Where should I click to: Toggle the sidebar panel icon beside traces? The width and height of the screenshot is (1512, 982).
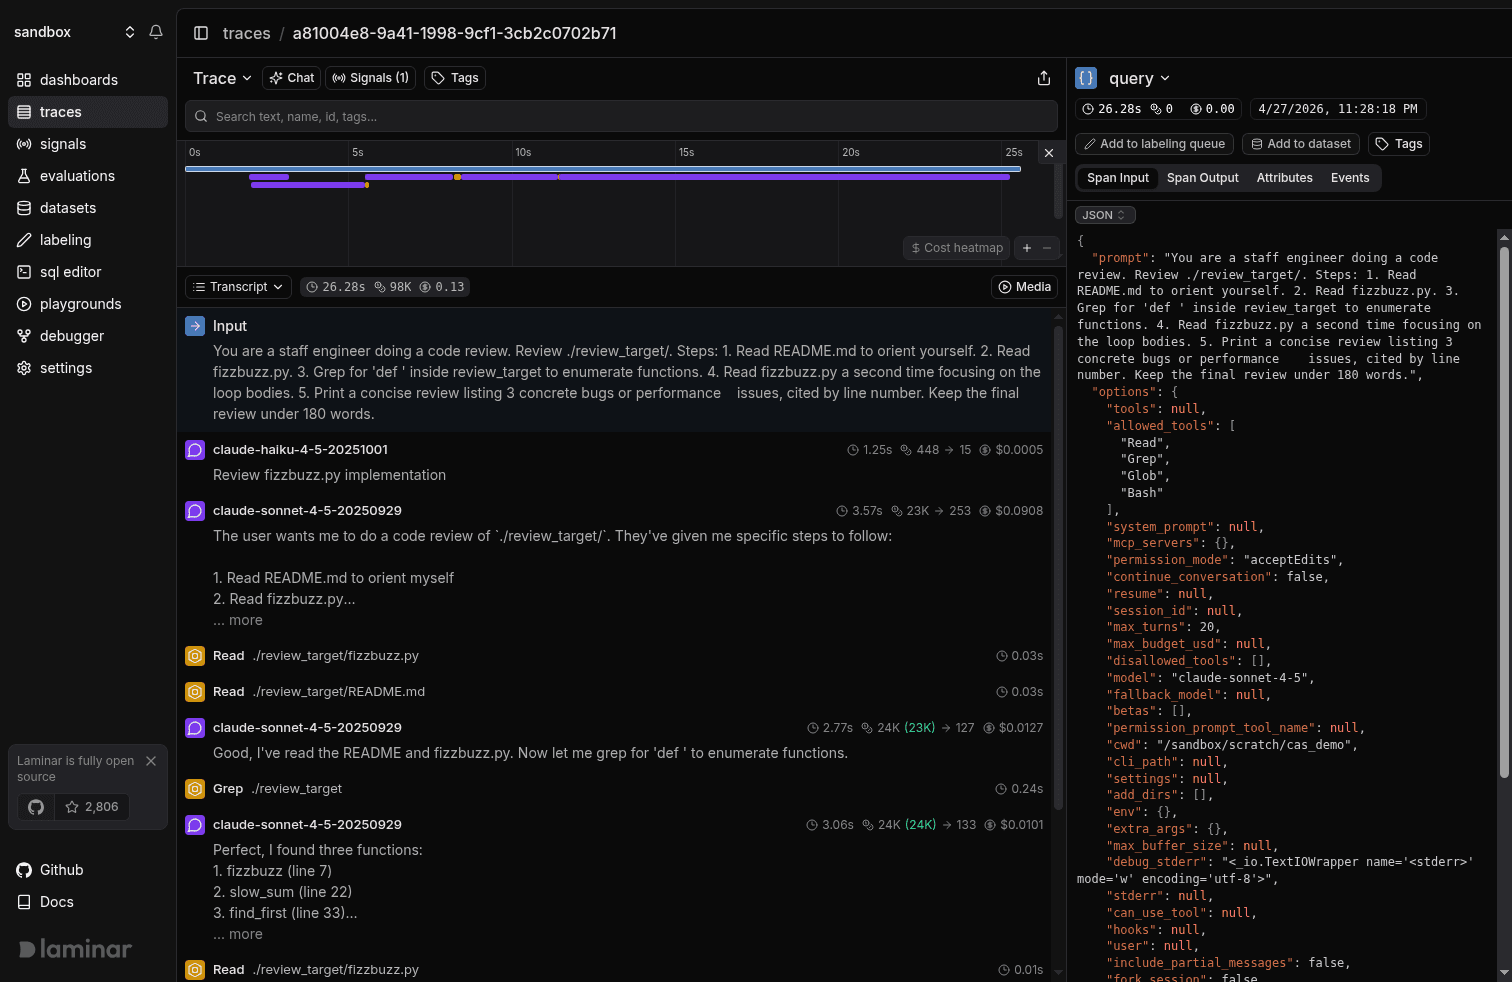[201, 33]
